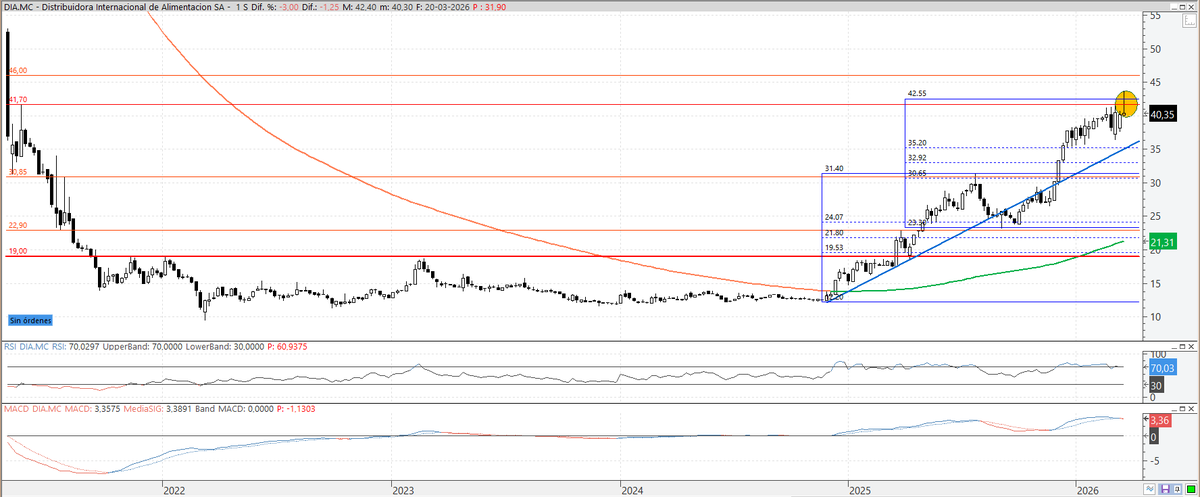Click the pin icon in bottom bar
Image resolution: width=1200 pixels, height=497 pixels.
pos(1177,489)
